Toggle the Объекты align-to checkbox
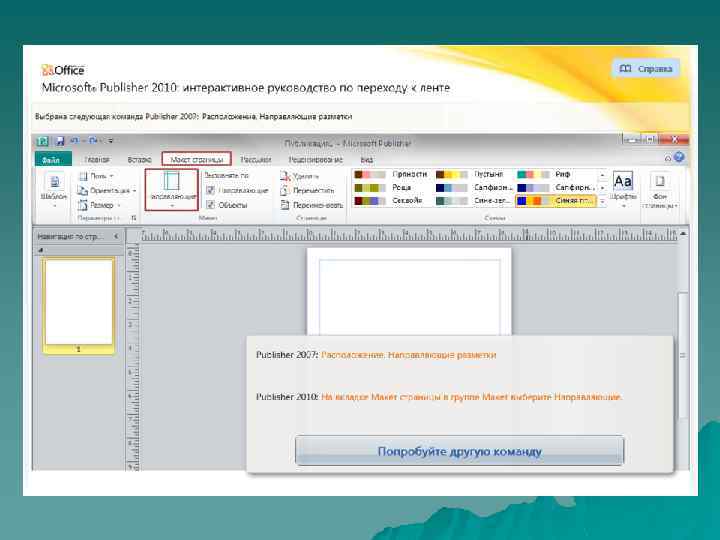720x540 pixels. (x=210, y=205)
